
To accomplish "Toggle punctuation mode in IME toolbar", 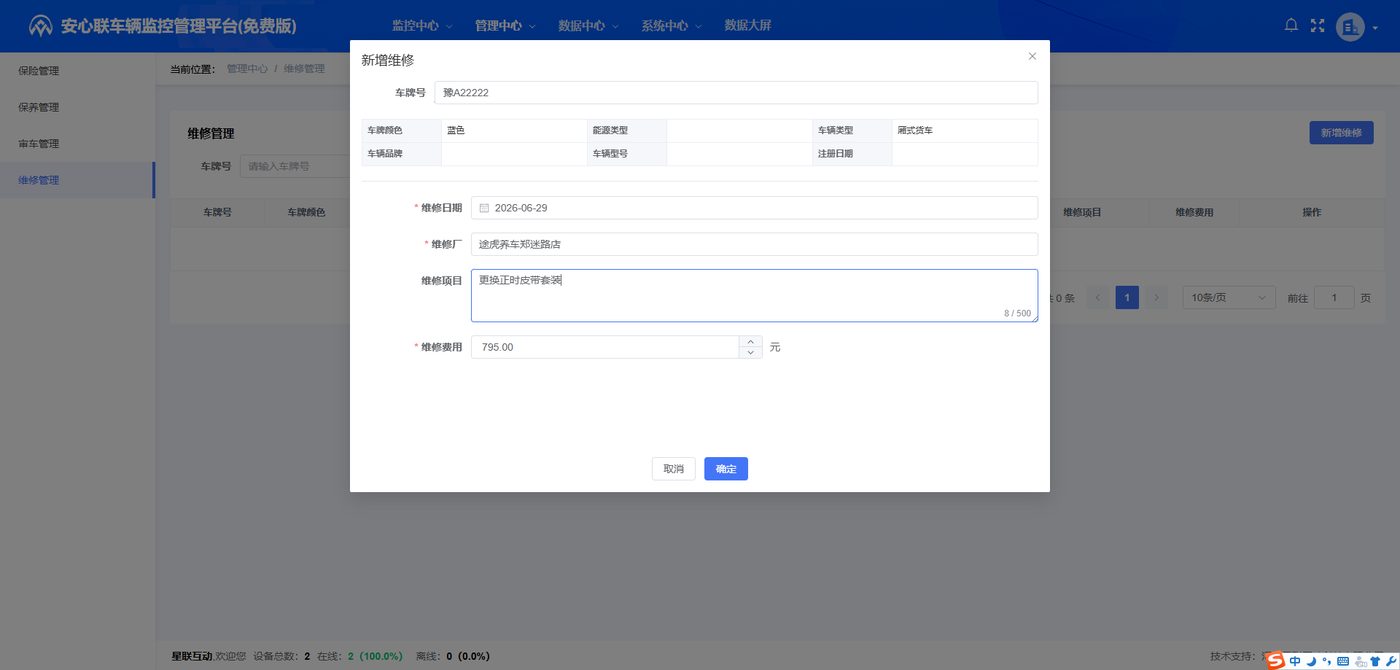I will point(1326,661).
